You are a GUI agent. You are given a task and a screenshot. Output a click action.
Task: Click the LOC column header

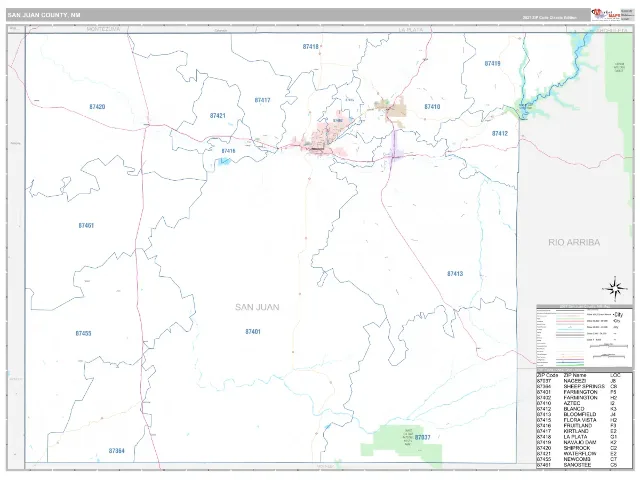tap(615, 375)
